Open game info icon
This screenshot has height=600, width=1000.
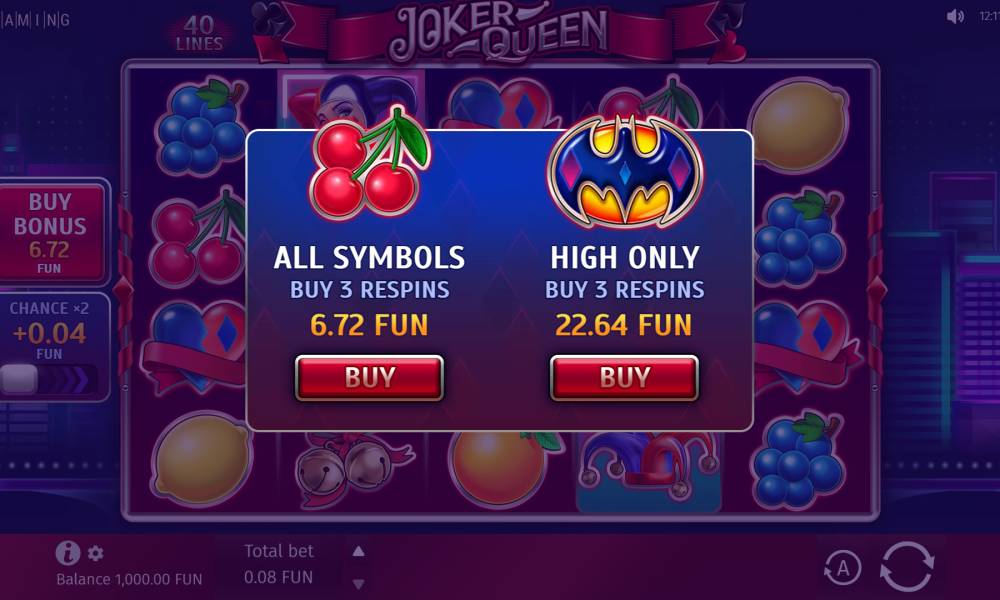point(68,553)
